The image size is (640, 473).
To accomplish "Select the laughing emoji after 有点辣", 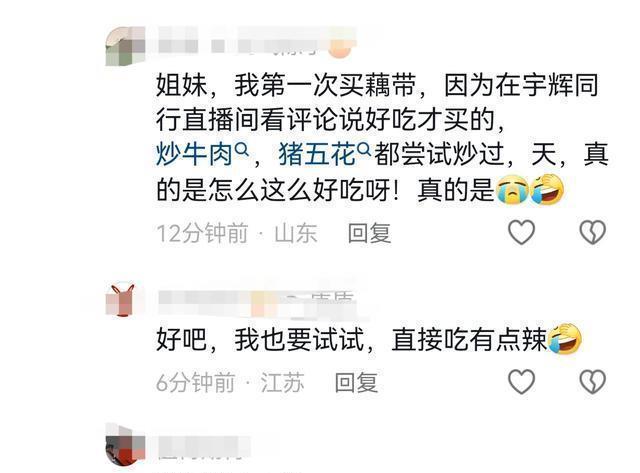I will [x=565, y=339].
